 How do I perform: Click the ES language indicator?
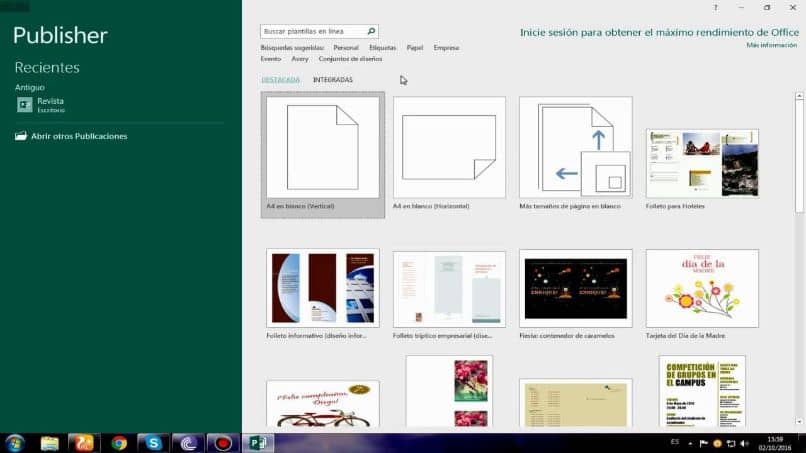(674, 443)
